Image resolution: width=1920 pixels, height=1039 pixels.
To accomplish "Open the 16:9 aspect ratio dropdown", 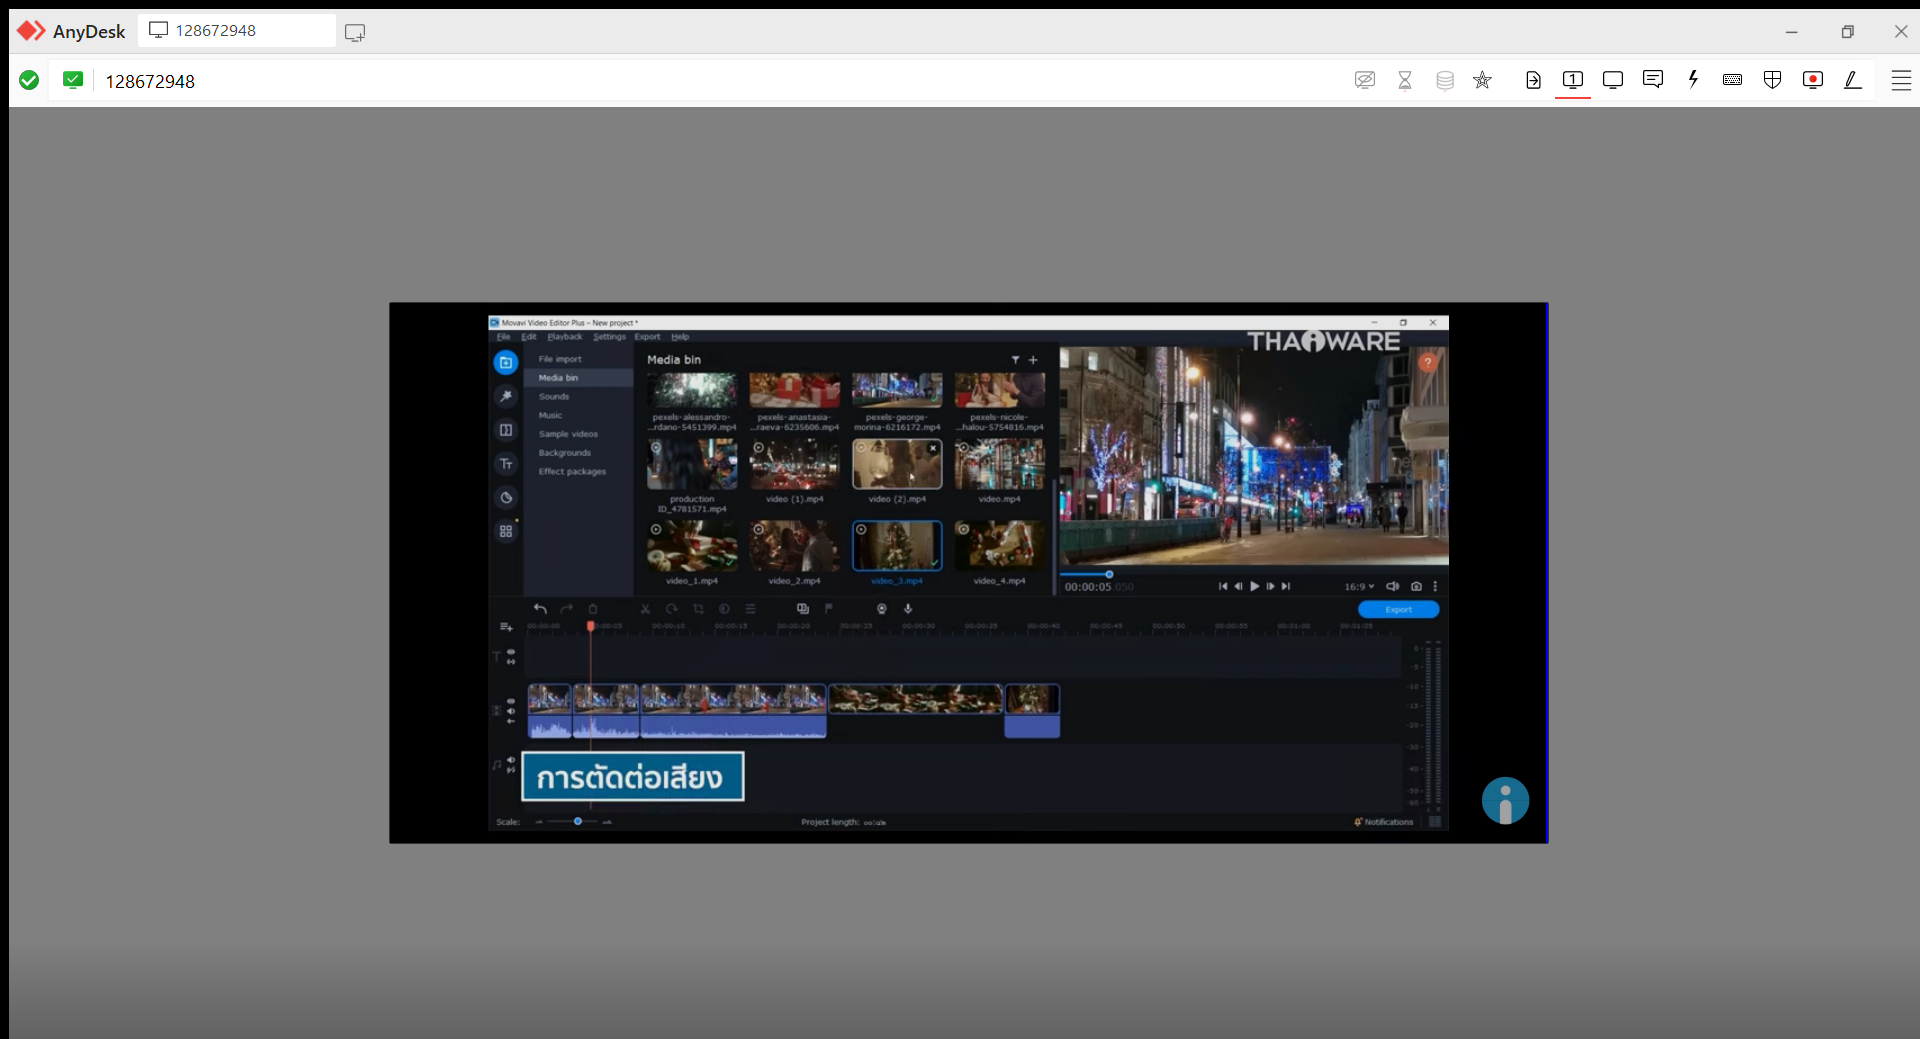I will click(x=1359, y=587).
